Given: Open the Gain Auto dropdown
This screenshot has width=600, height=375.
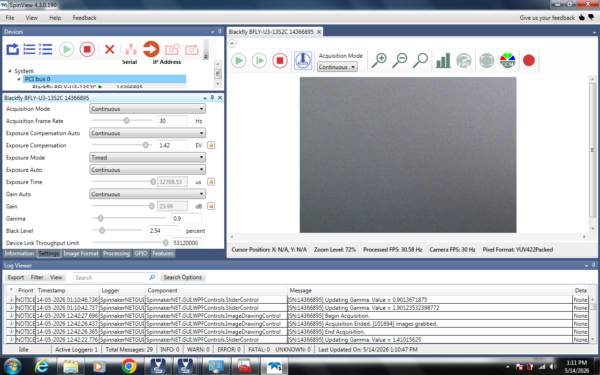Looking at the screenshot, I should point(147,194).
